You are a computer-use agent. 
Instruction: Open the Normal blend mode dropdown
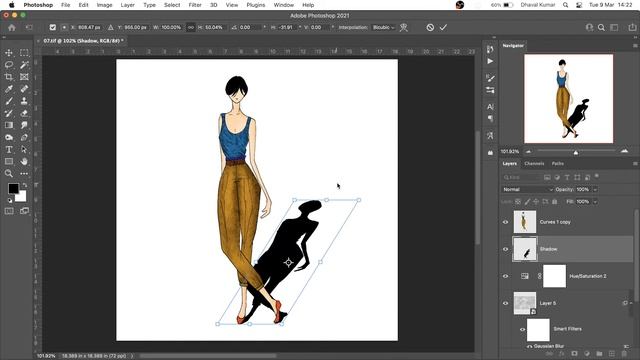(x=527, y=189)
